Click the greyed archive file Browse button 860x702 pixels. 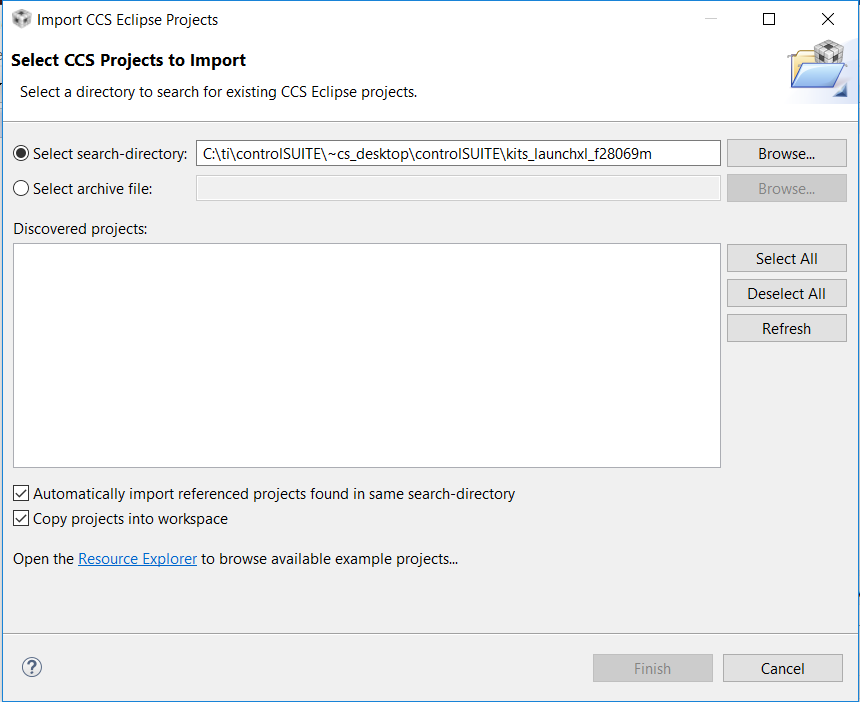pos(786,188)
